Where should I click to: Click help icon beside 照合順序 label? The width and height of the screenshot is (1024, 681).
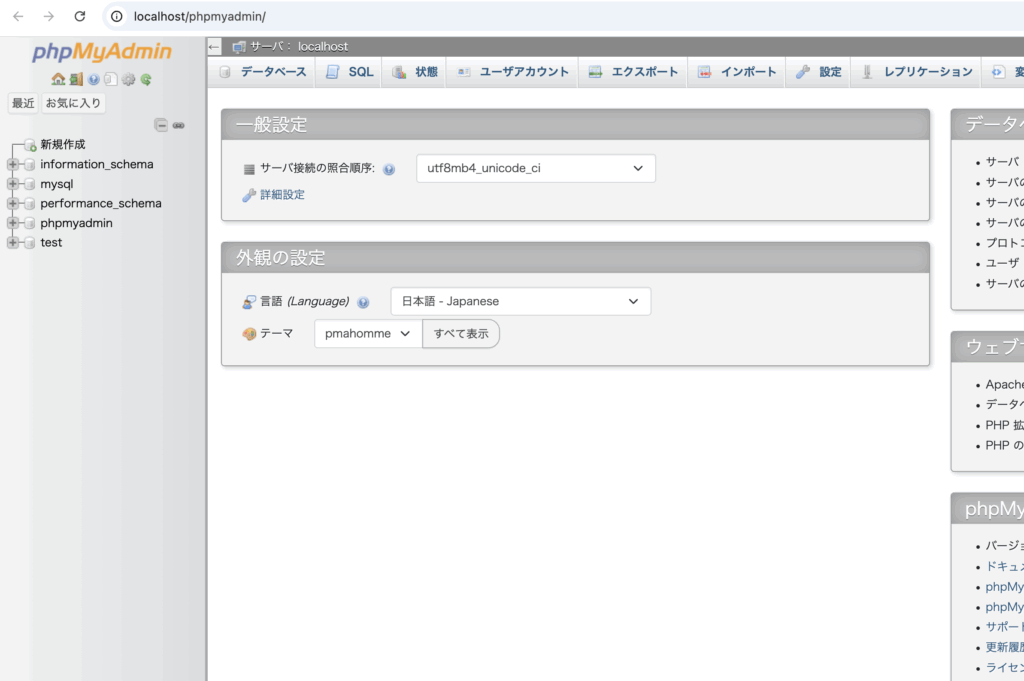389,170
